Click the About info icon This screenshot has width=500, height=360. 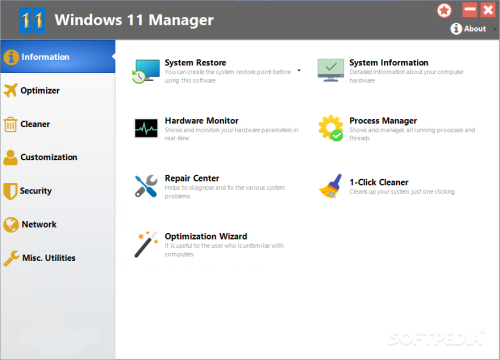click(456, 29)
